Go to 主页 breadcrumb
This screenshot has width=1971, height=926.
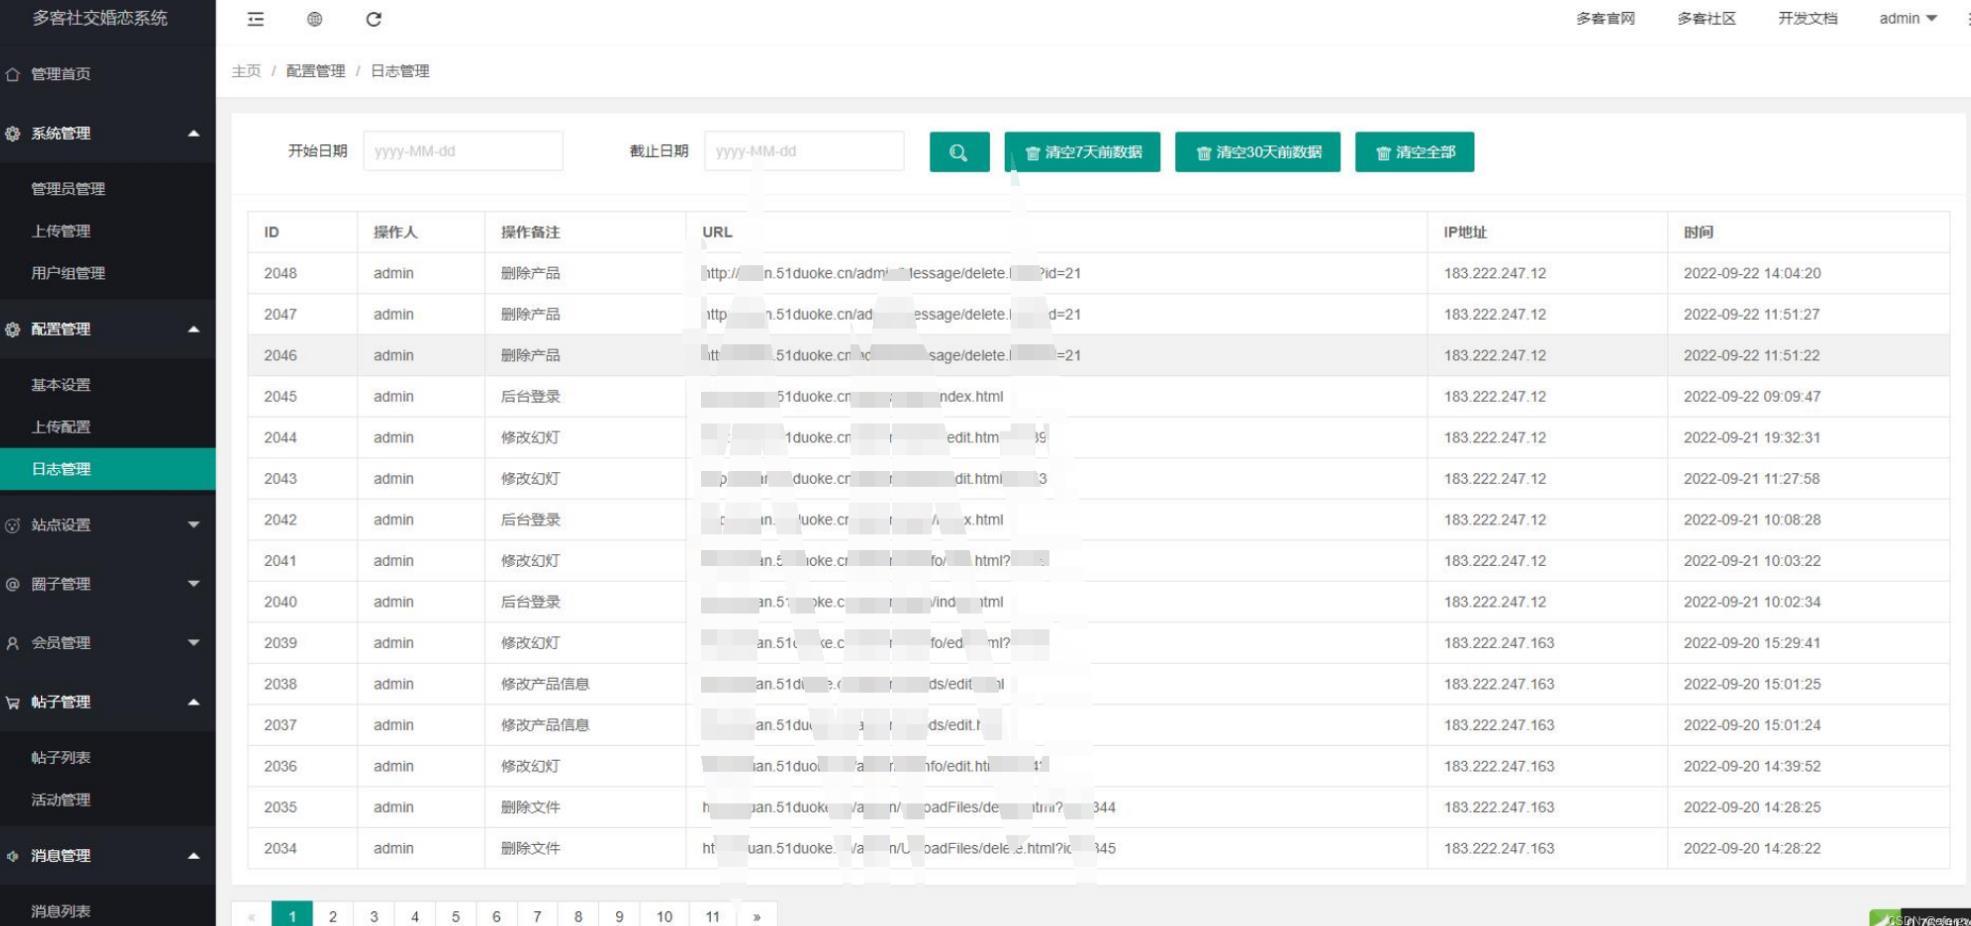(246, 71)
